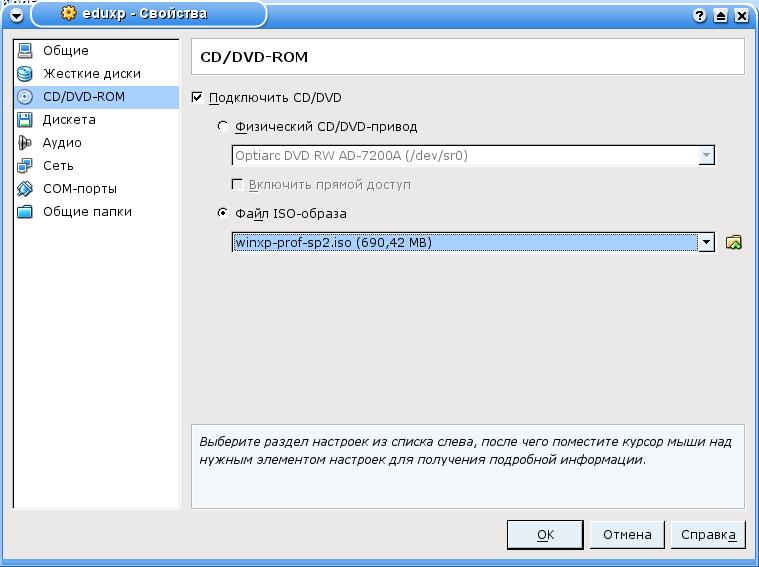This screenshot has width=759, height=567.
Task: Click the Отмена button
Action: point(627,535)
